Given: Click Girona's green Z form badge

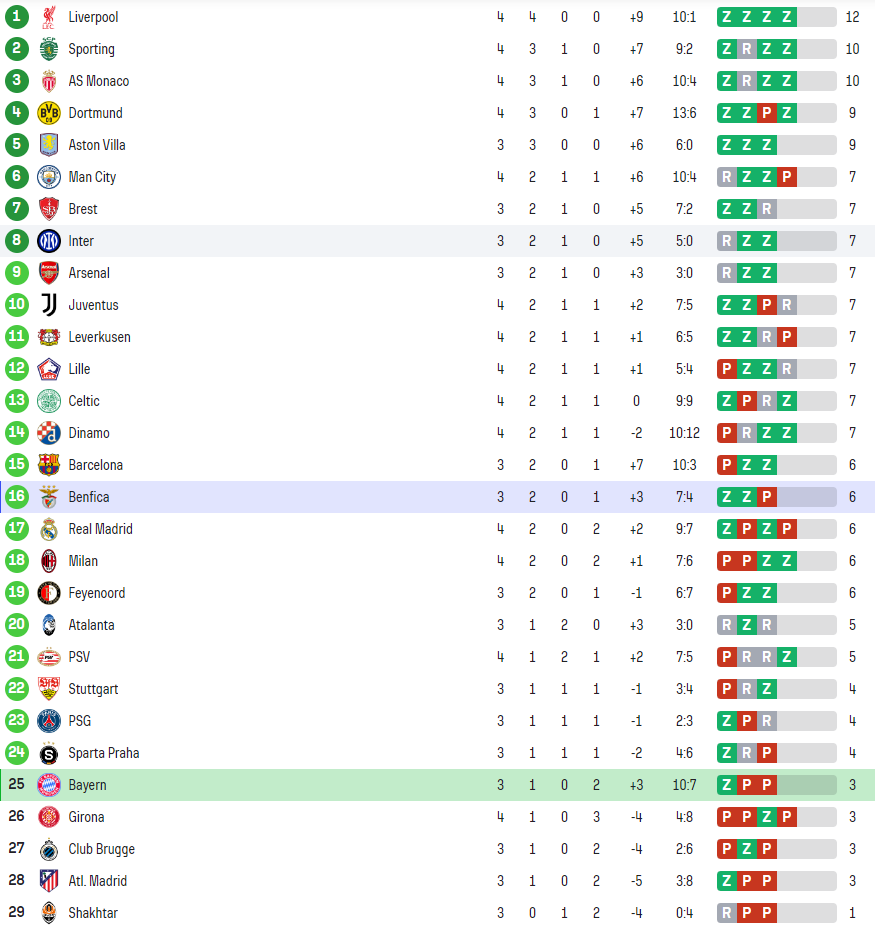Looking at the screenshot, I should [x=767, y=817].
